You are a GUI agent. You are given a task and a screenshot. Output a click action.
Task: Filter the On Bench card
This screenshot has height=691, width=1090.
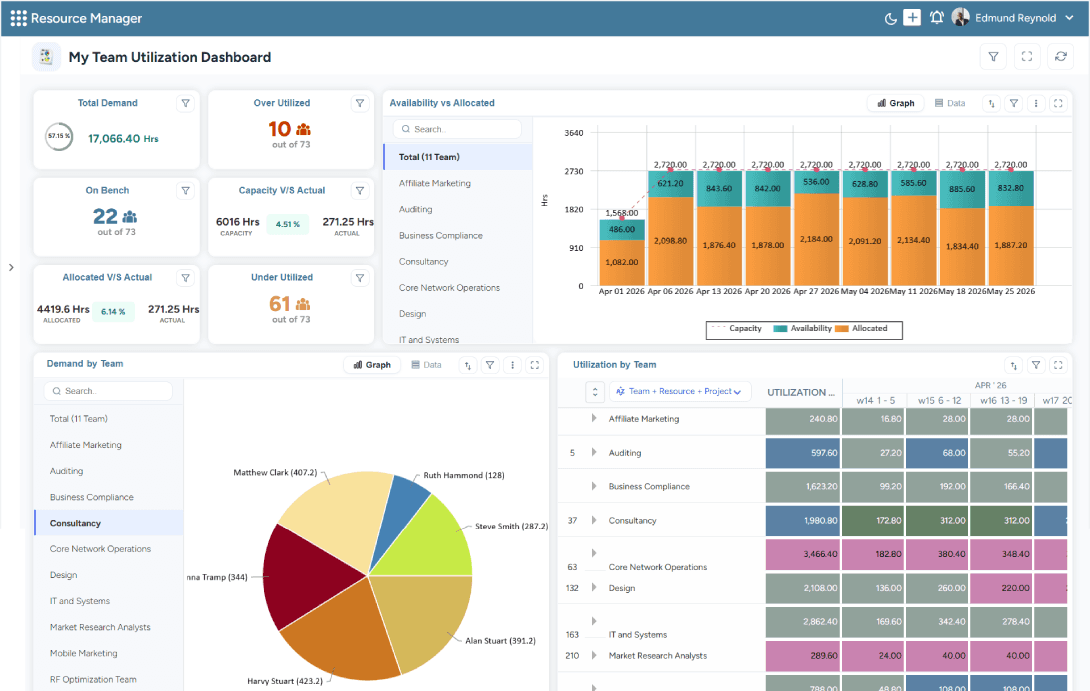coord(186,190)
